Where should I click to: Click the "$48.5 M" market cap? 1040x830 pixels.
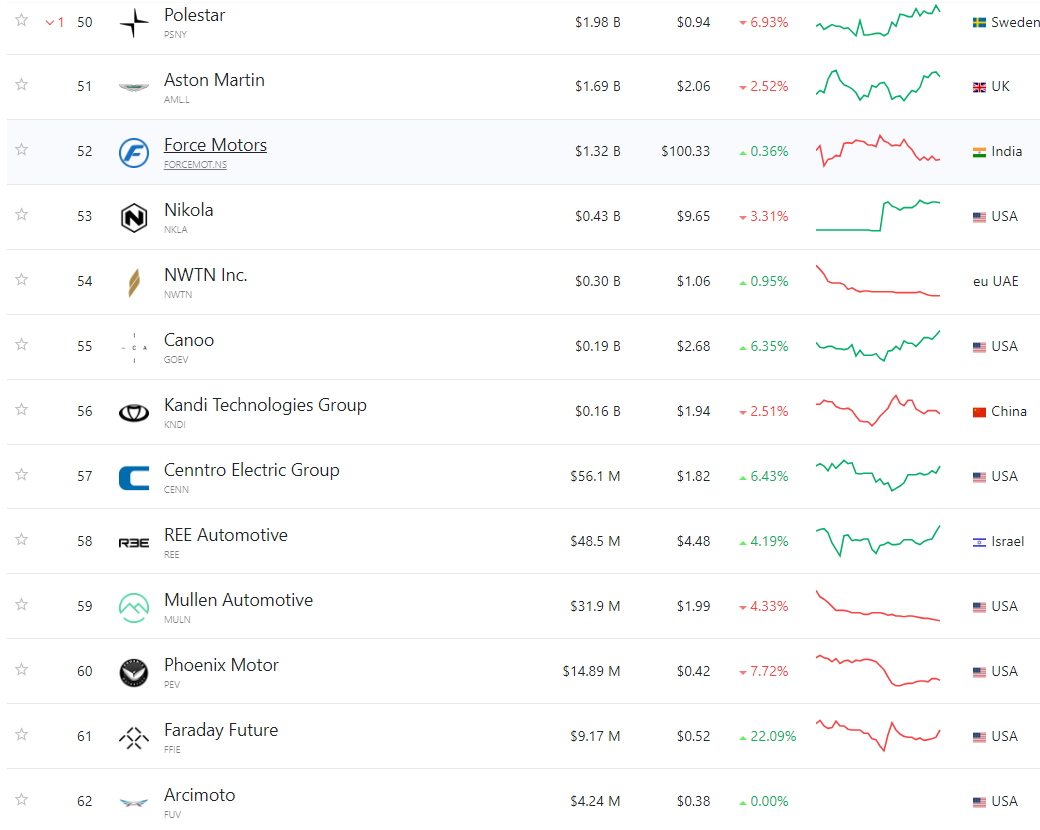pyautogui.click(x=595, y=542)
